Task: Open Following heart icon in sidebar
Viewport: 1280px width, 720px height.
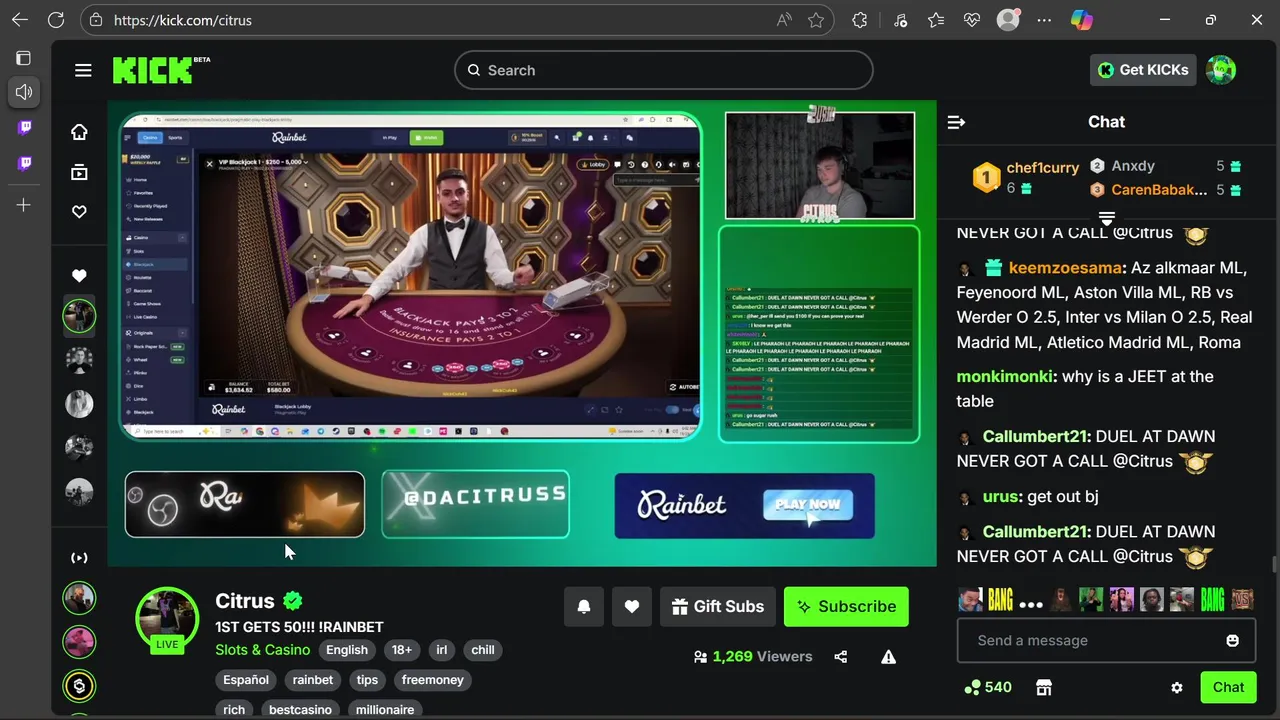Action: pyautogui.click(x=79, y=212)
